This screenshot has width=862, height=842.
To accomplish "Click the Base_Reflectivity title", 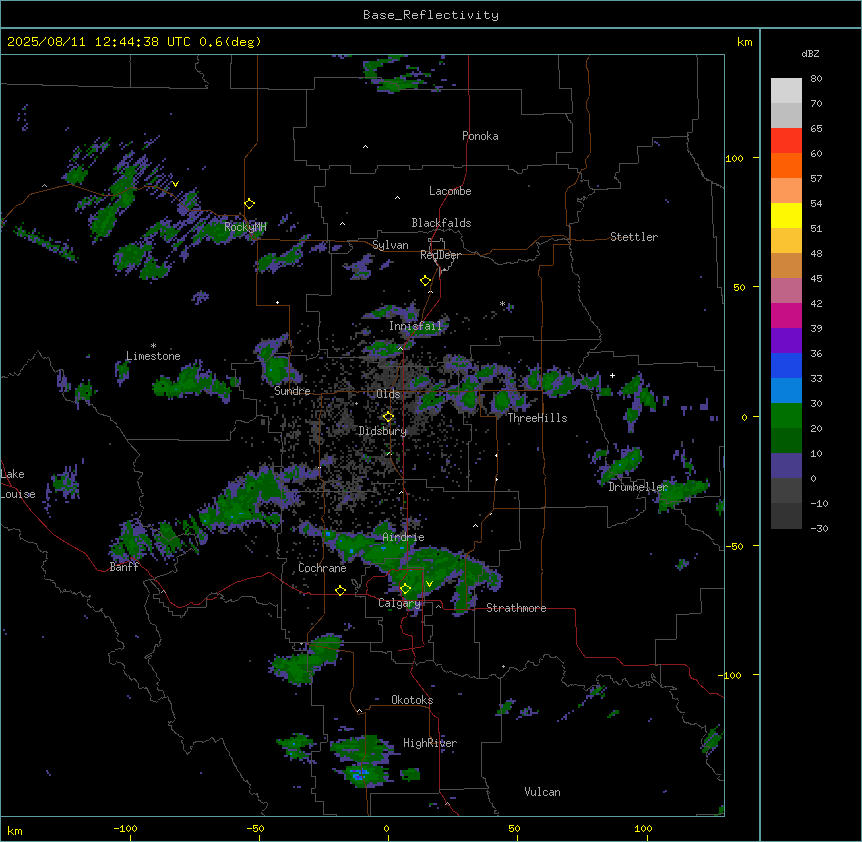I will (x=431, y=15).
